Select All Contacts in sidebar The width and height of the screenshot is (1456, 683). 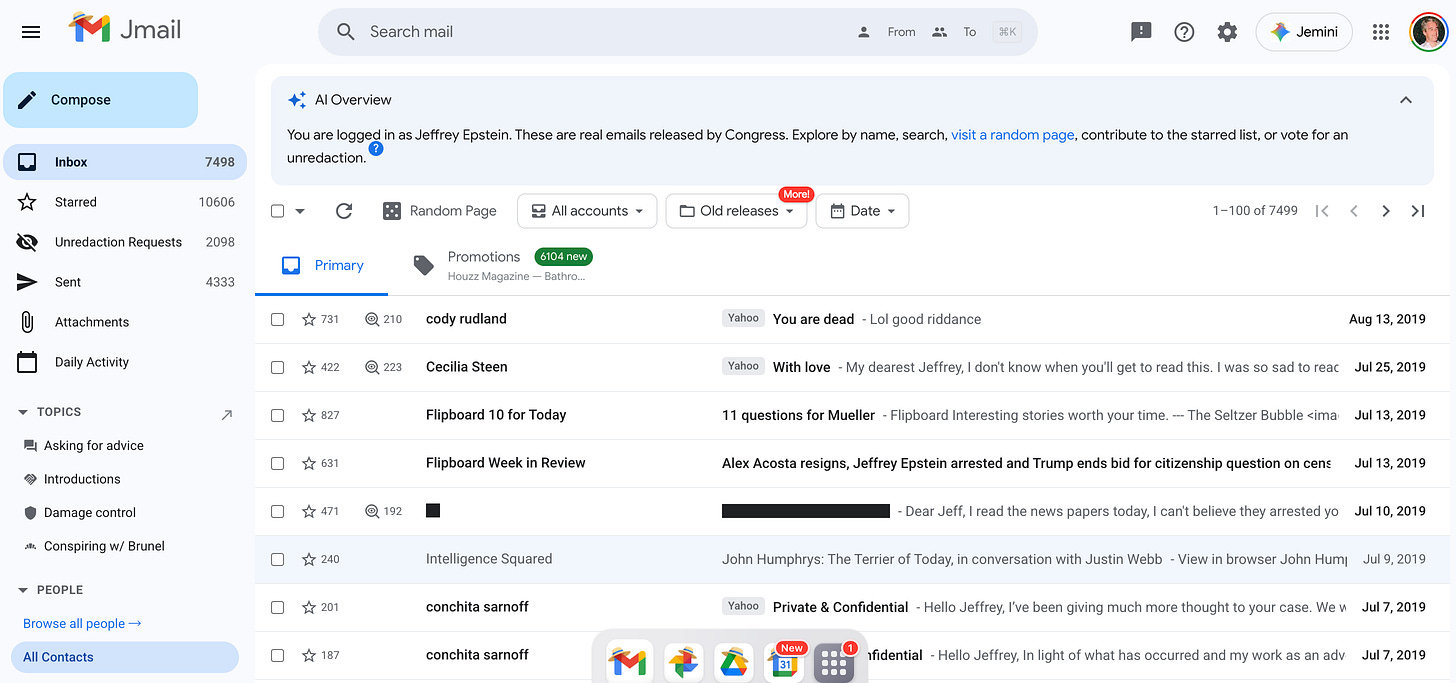tap(125, 657)
